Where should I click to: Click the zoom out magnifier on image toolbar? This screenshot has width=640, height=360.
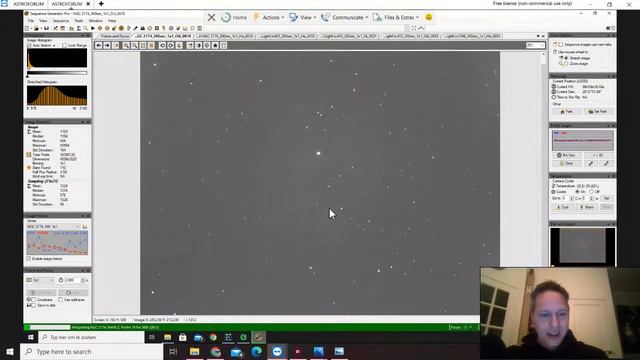[x=134, y=45]
